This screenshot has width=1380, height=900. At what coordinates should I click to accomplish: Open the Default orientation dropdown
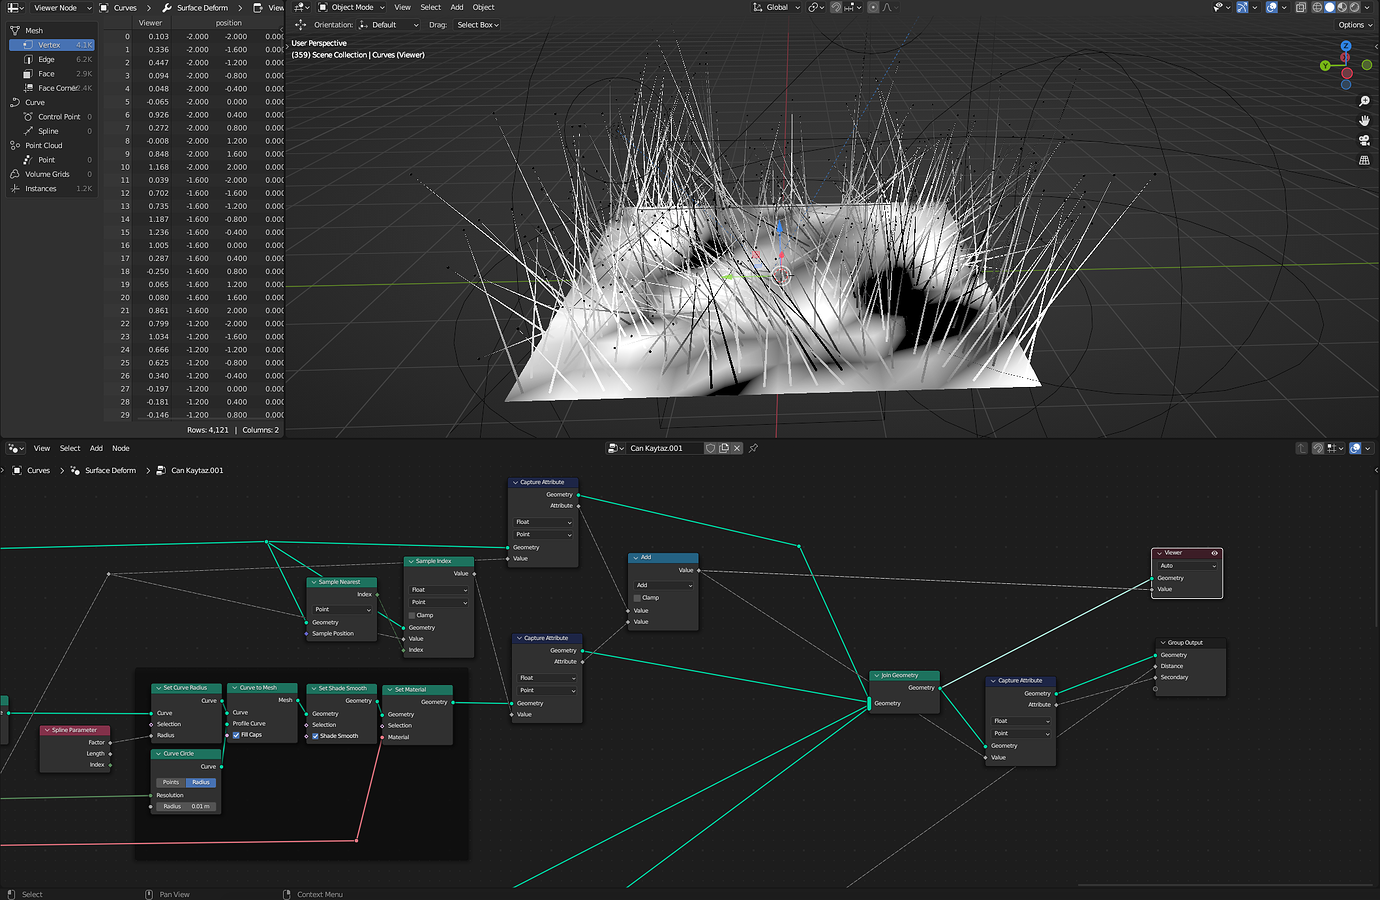click(389, 25)
